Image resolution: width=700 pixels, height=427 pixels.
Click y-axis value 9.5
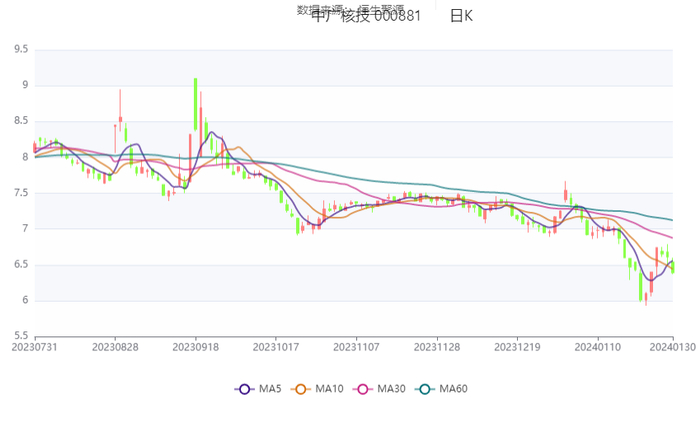click(x=21, y=49)
